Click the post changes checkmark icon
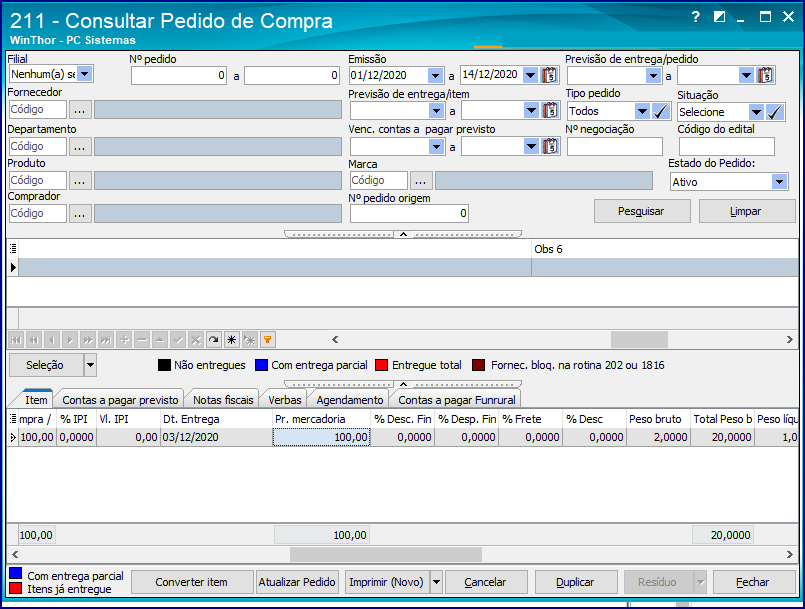The height and width of the screenshot is (609, 805). tap(178, 339)
